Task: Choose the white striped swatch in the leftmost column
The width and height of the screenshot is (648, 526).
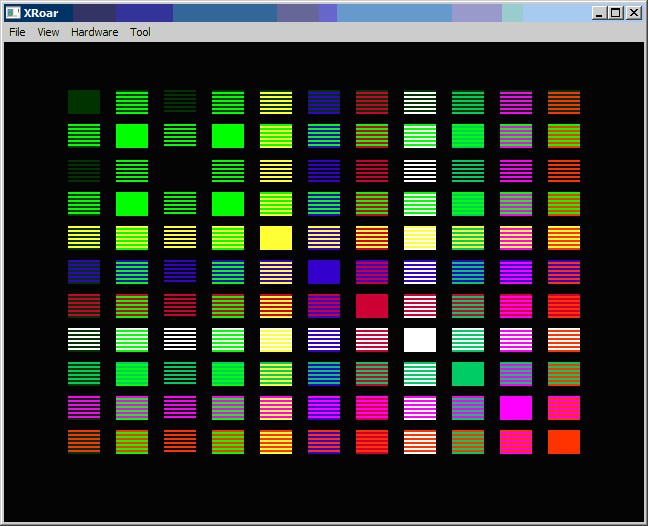Action: tap(84, 340)
